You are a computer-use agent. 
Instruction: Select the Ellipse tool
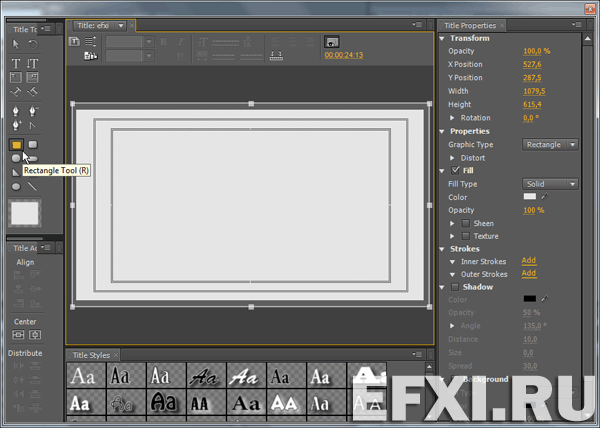pos(16,186)
